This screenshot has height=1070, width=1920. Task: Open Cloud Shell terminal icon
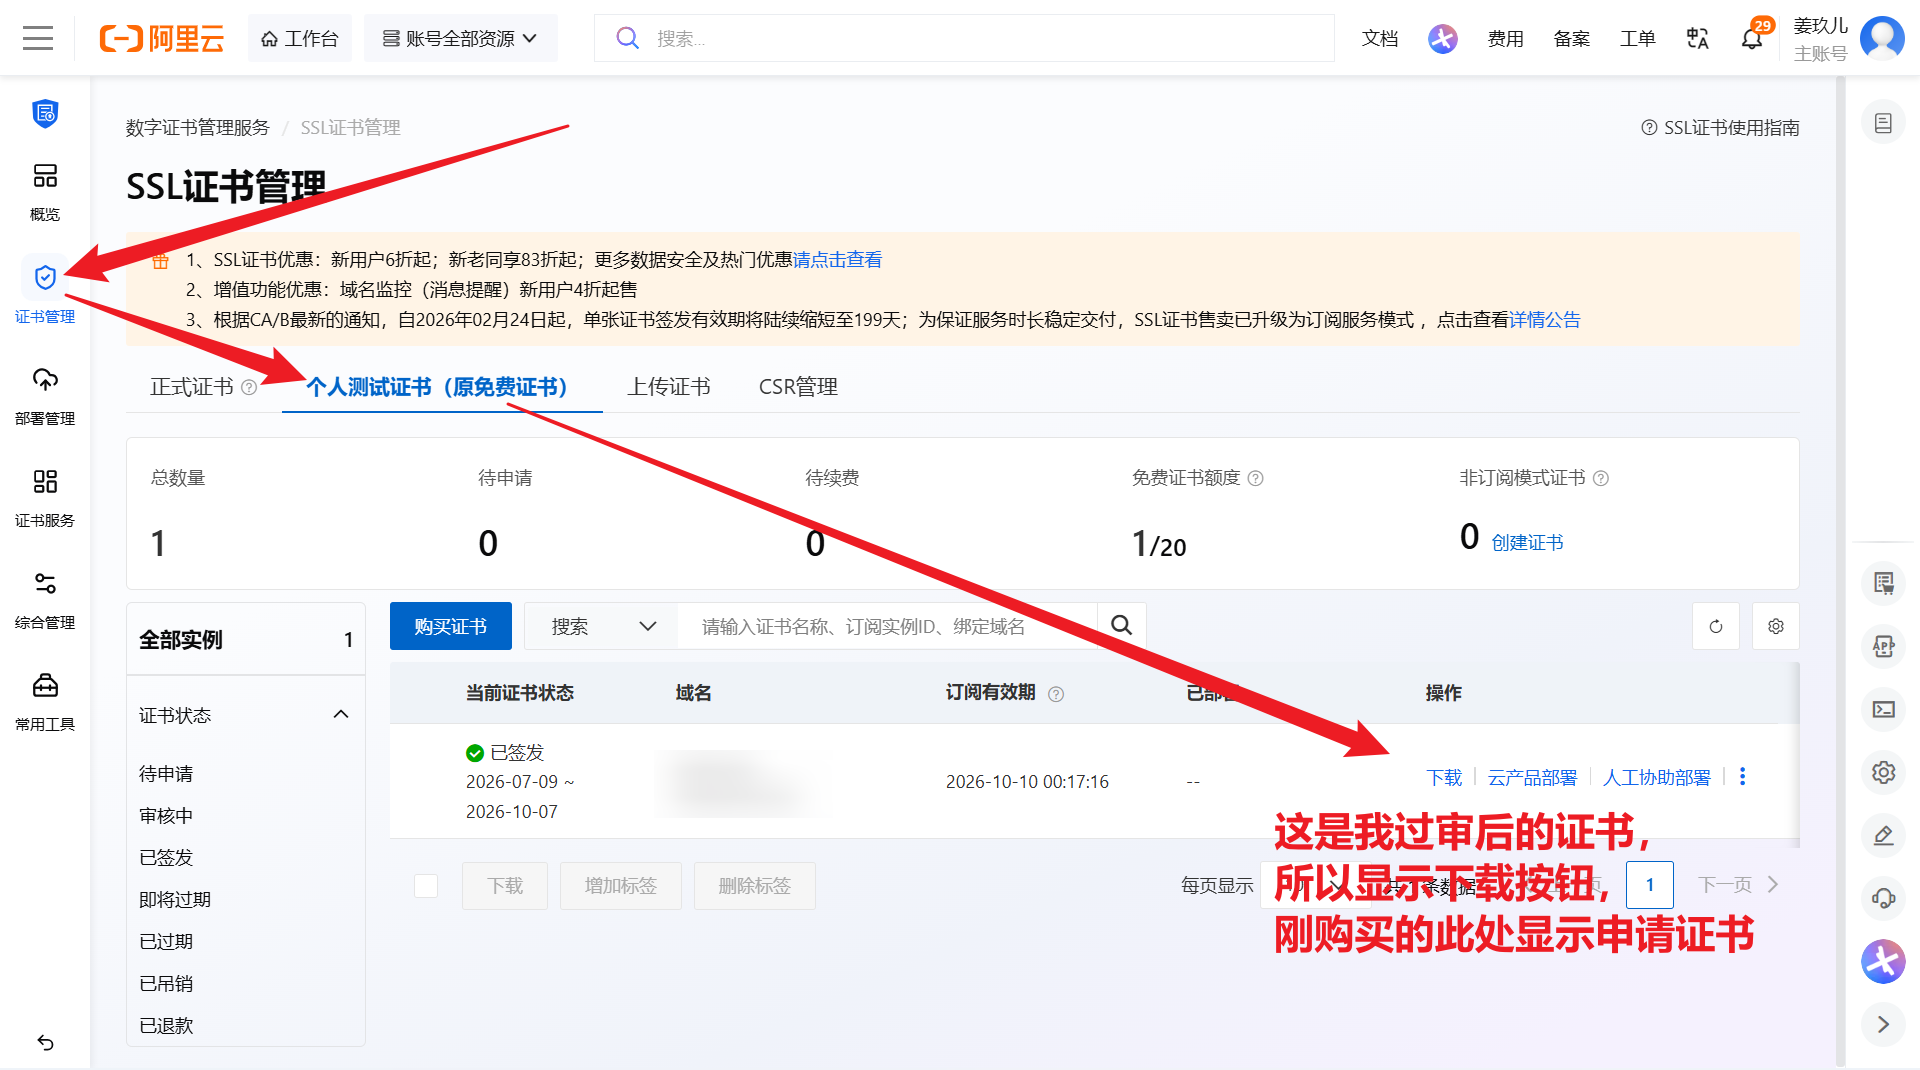(x=1883, y=709)
